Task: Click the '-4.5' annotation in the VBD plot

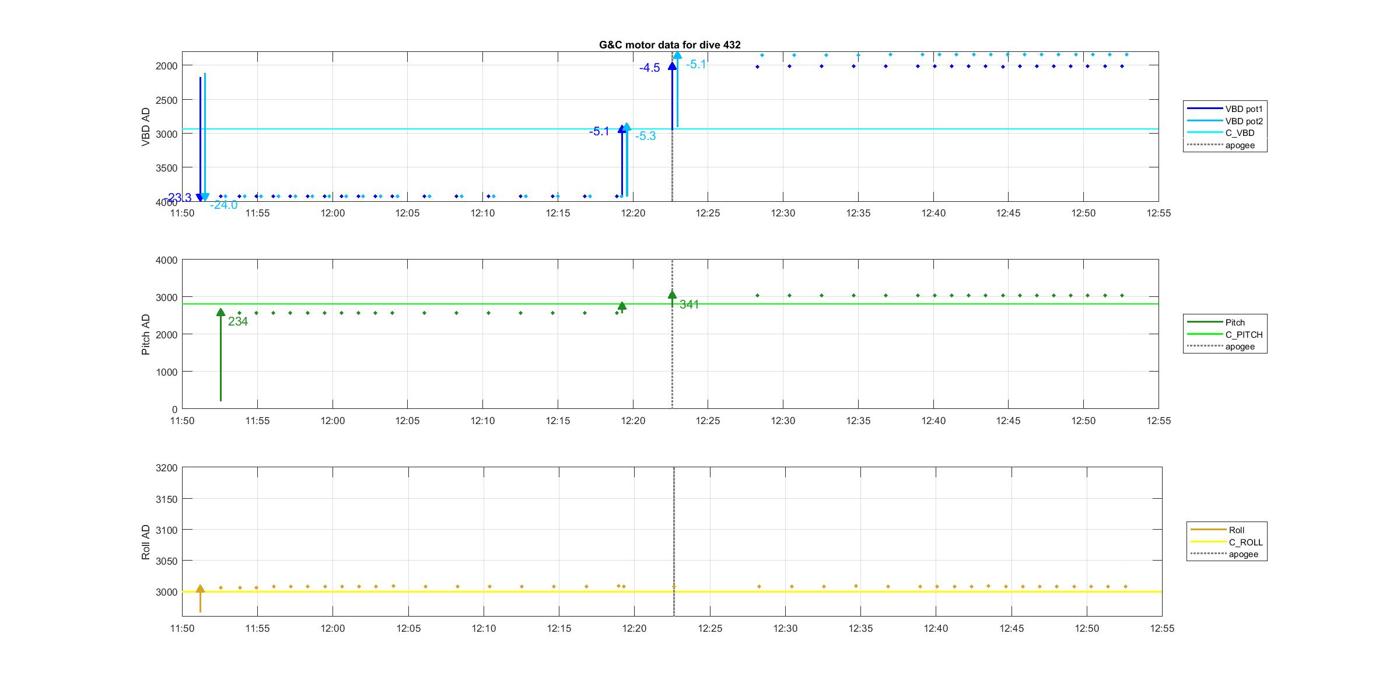Action: point(650,68)
